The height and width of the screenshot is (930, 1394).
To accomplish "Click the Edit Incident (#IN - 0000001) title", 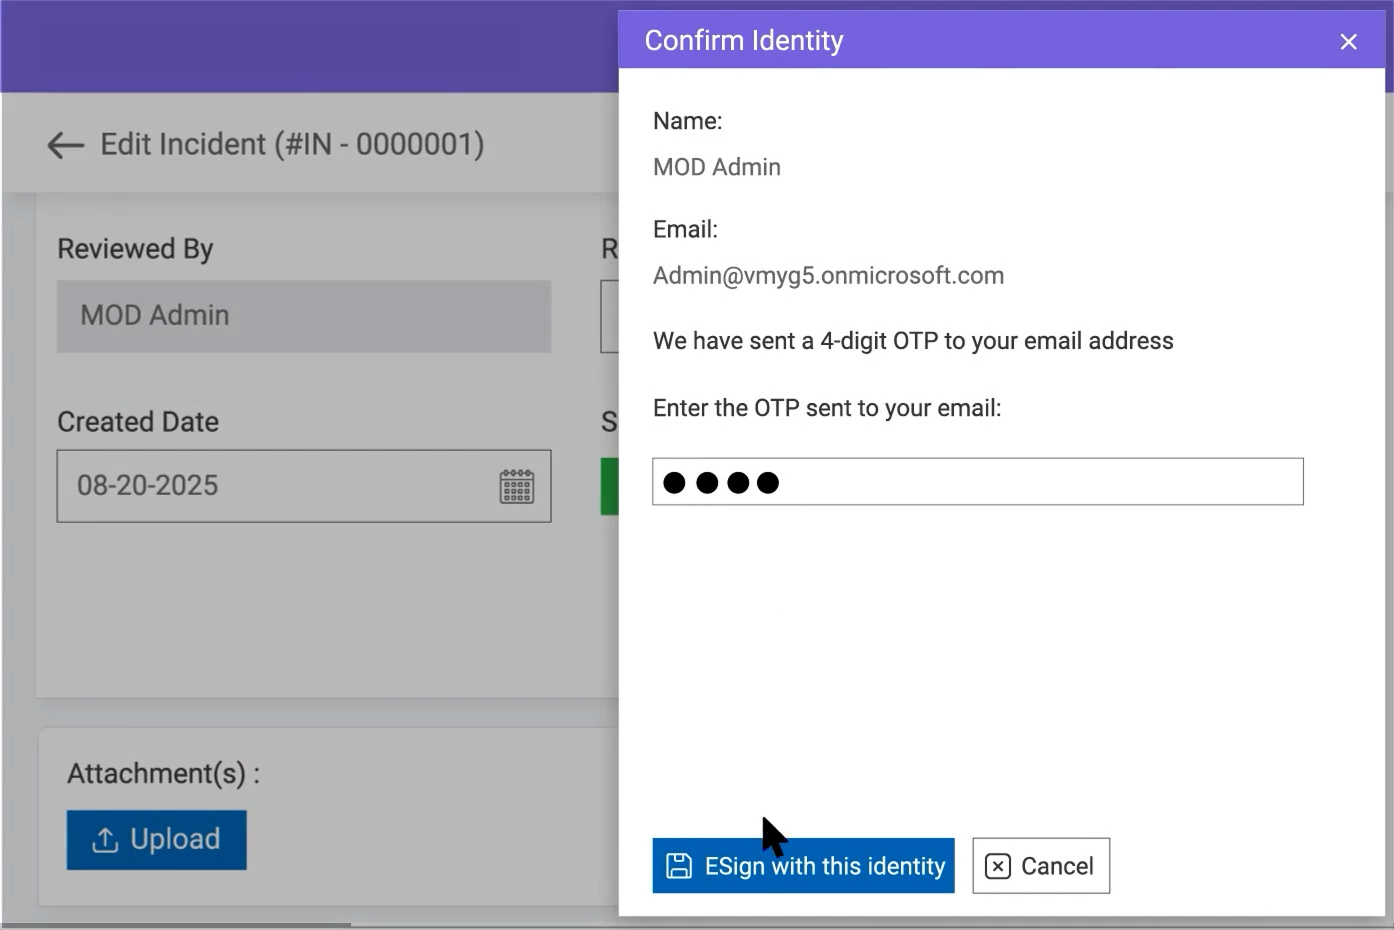I will tap(292, 145).
